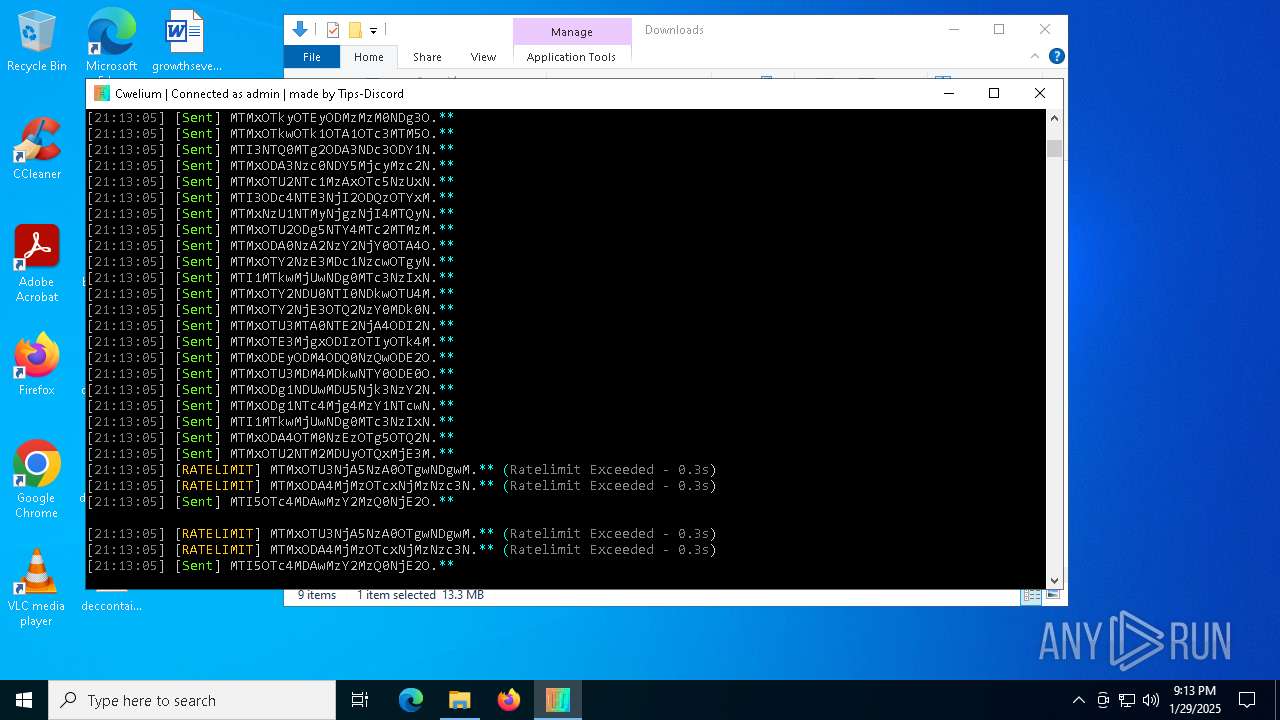
Task: Launch CCleaner from the desktop
Action: pyautogui.click(x=37, y=148)
